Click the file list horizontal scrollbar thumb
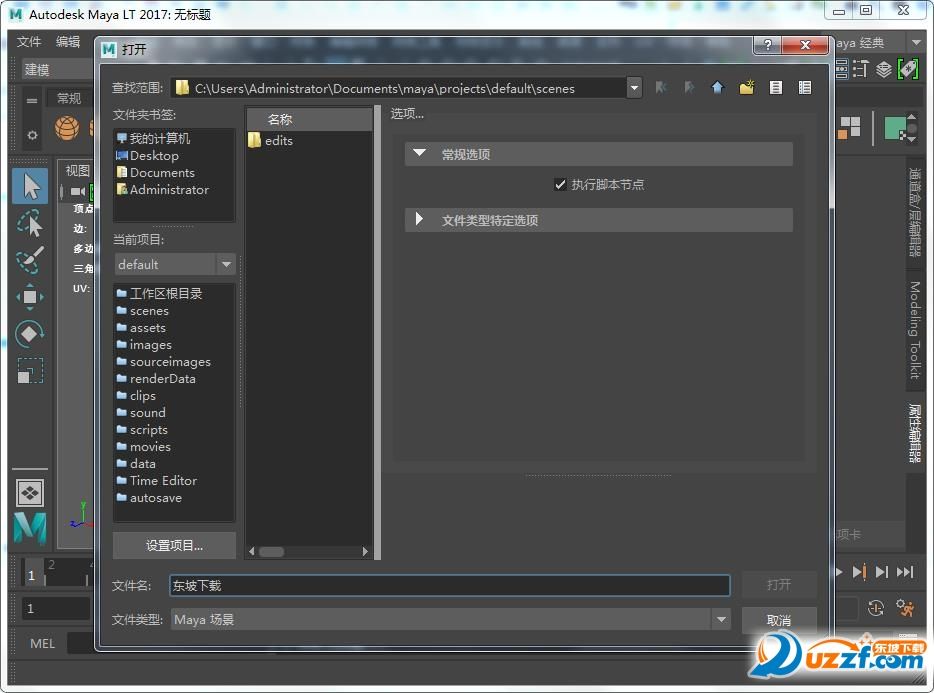 tap(272, 552)
